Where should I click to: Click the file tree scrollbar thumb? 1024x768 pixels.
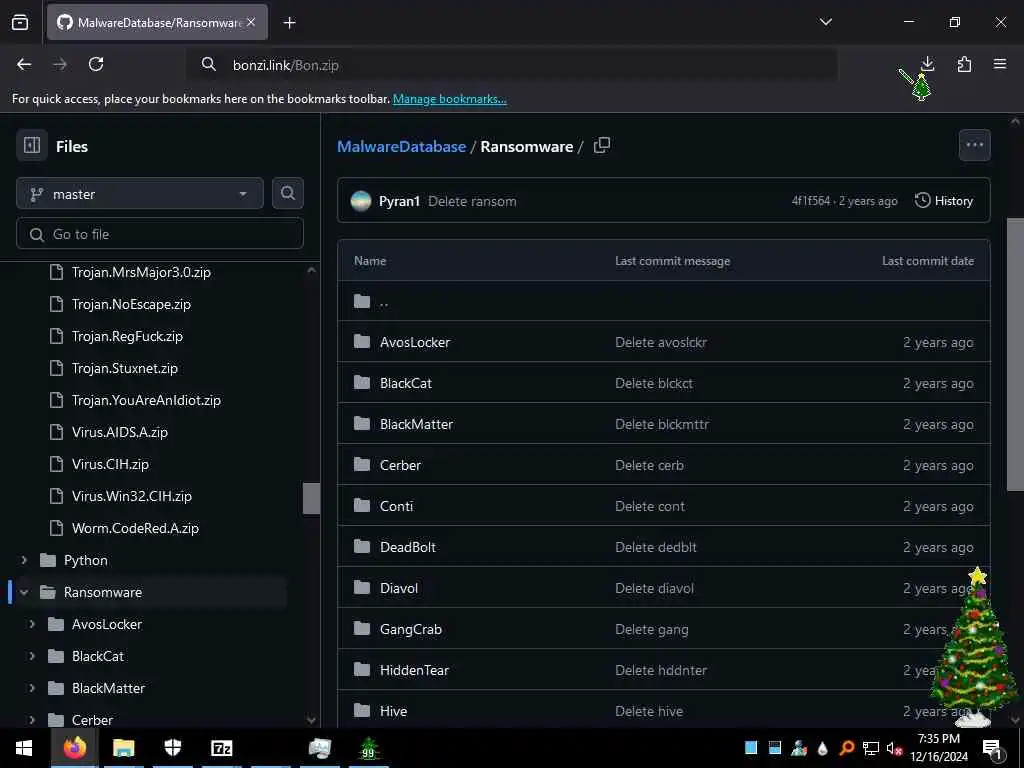pyautogui.click(x=312, y=498)
